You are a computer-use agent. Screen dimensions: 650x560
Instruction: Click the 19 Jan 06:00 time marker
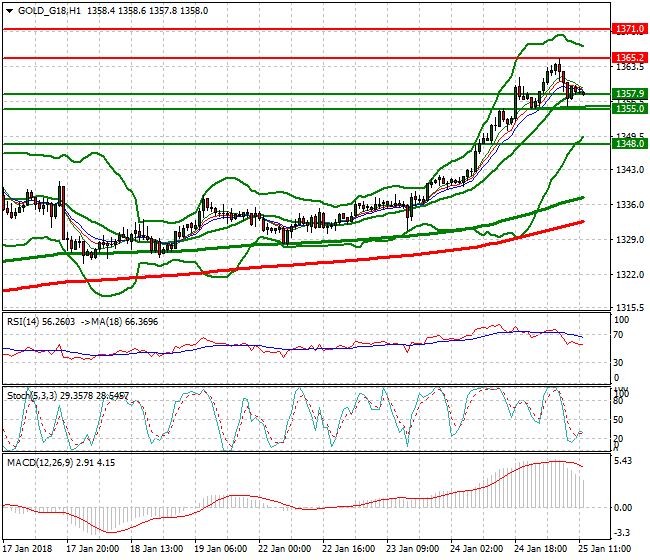click(221, 549)
